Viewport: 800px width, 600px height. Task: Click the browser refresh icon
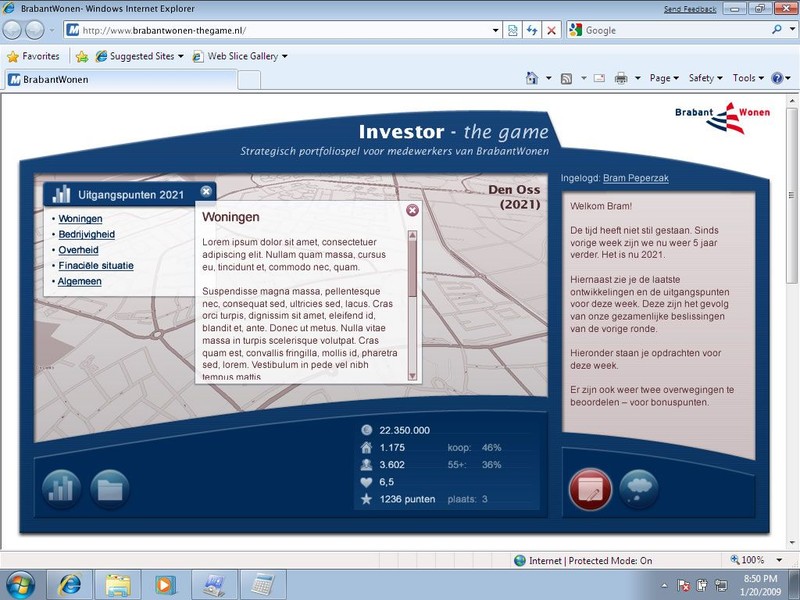(532, 30)
